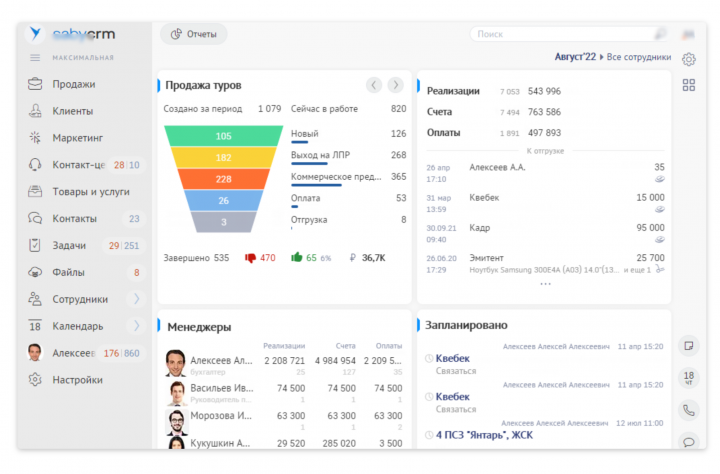
Task: Expand the Сотрудники submenu chevron
Action: pos(136,299)
